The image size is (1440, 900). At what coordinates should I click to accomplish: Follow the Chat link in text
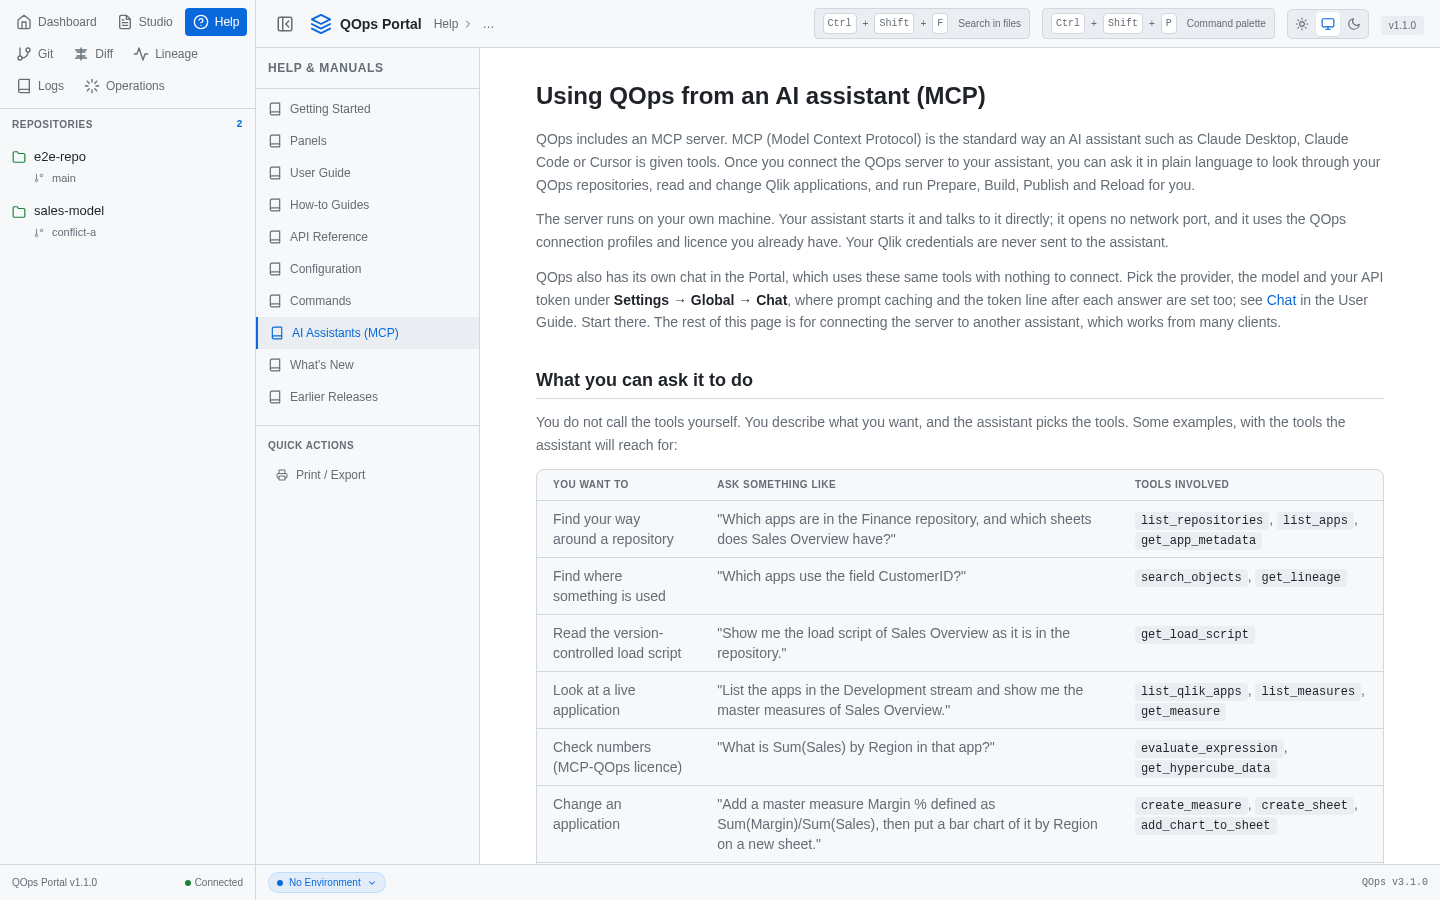point(1281,300)
